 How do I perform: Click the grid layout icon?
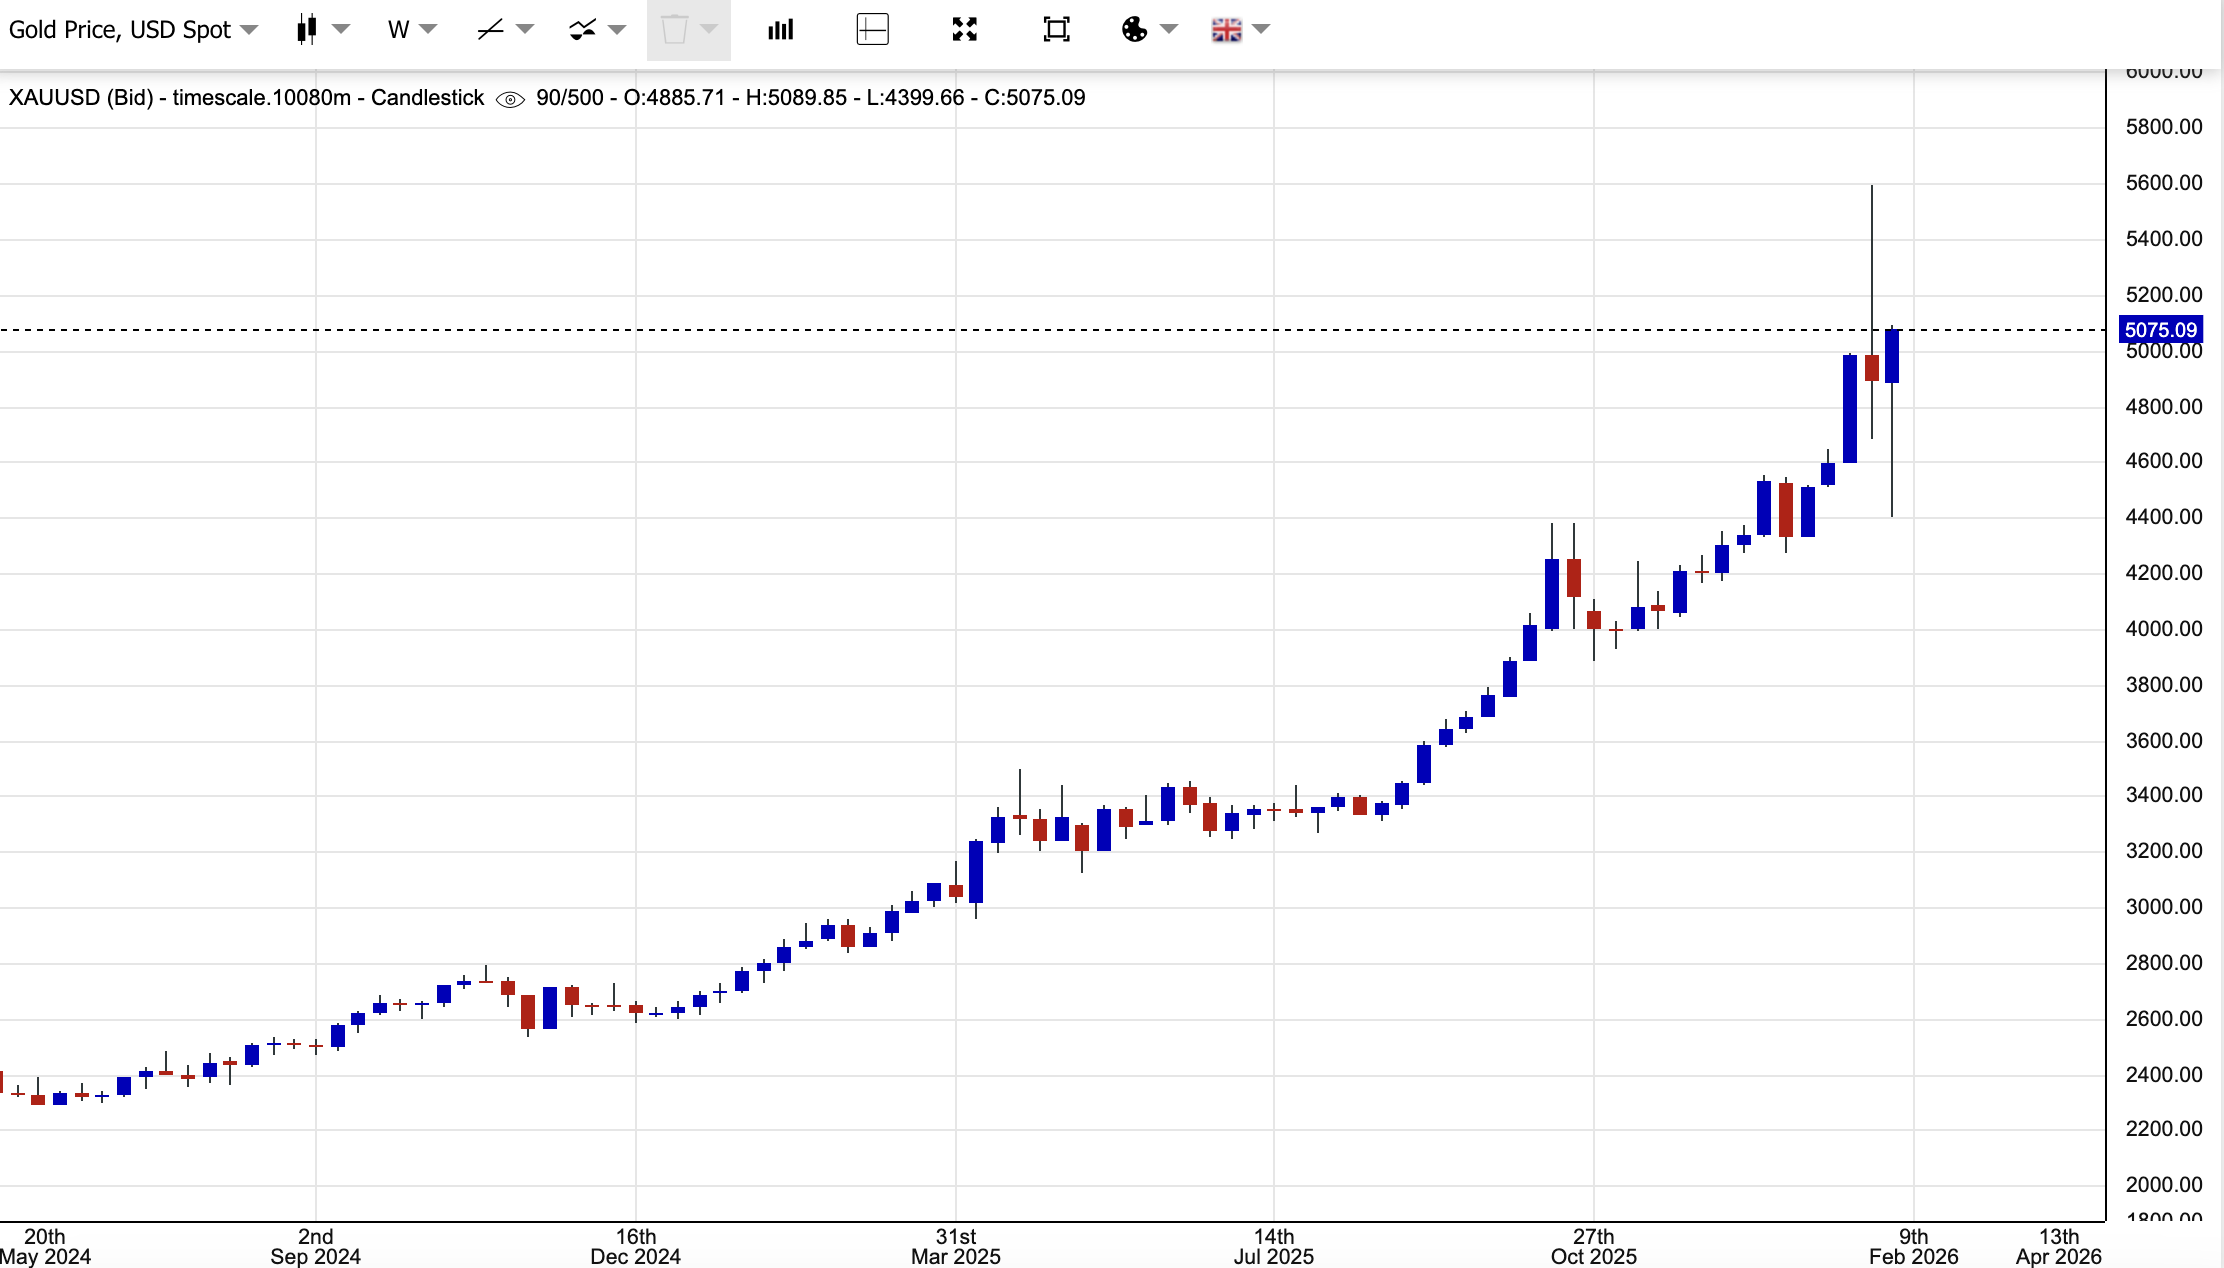pos(872,29)
